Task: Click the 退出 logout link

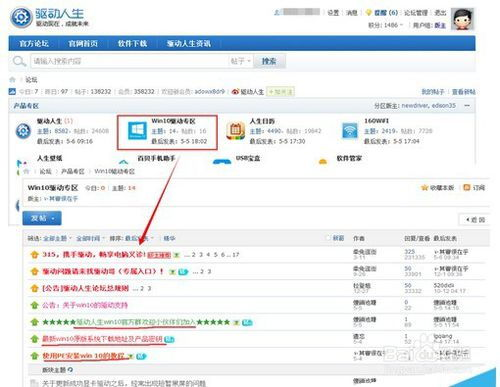Action: point(440,13)
